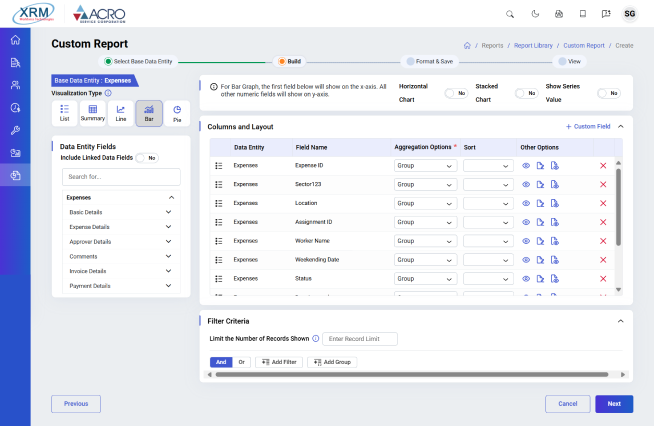
Task: Open the wrench tools sidebar icon
Action: coord(15,130)
